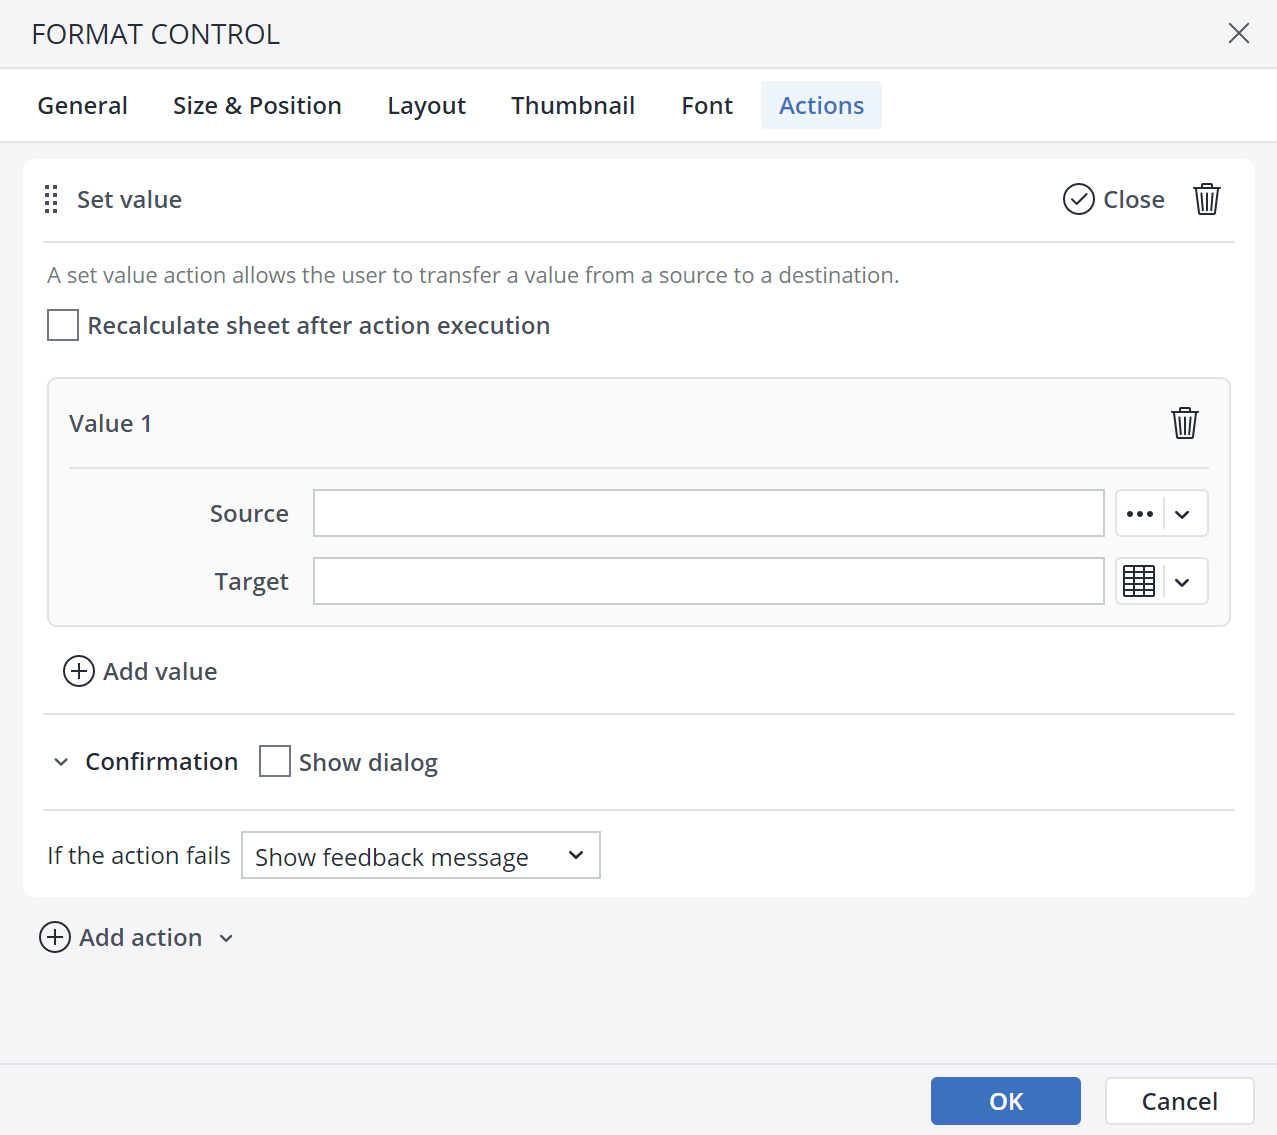Delete the Set value action with trash icon
1277x1135 pixels.
[1207, 199]
